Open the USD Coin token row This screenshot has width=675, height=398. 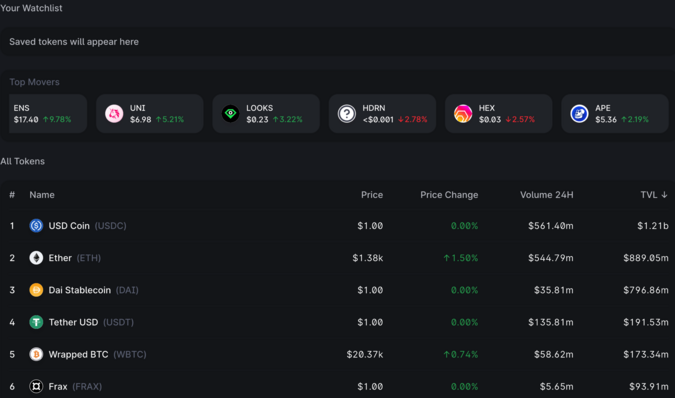[338, 225]
